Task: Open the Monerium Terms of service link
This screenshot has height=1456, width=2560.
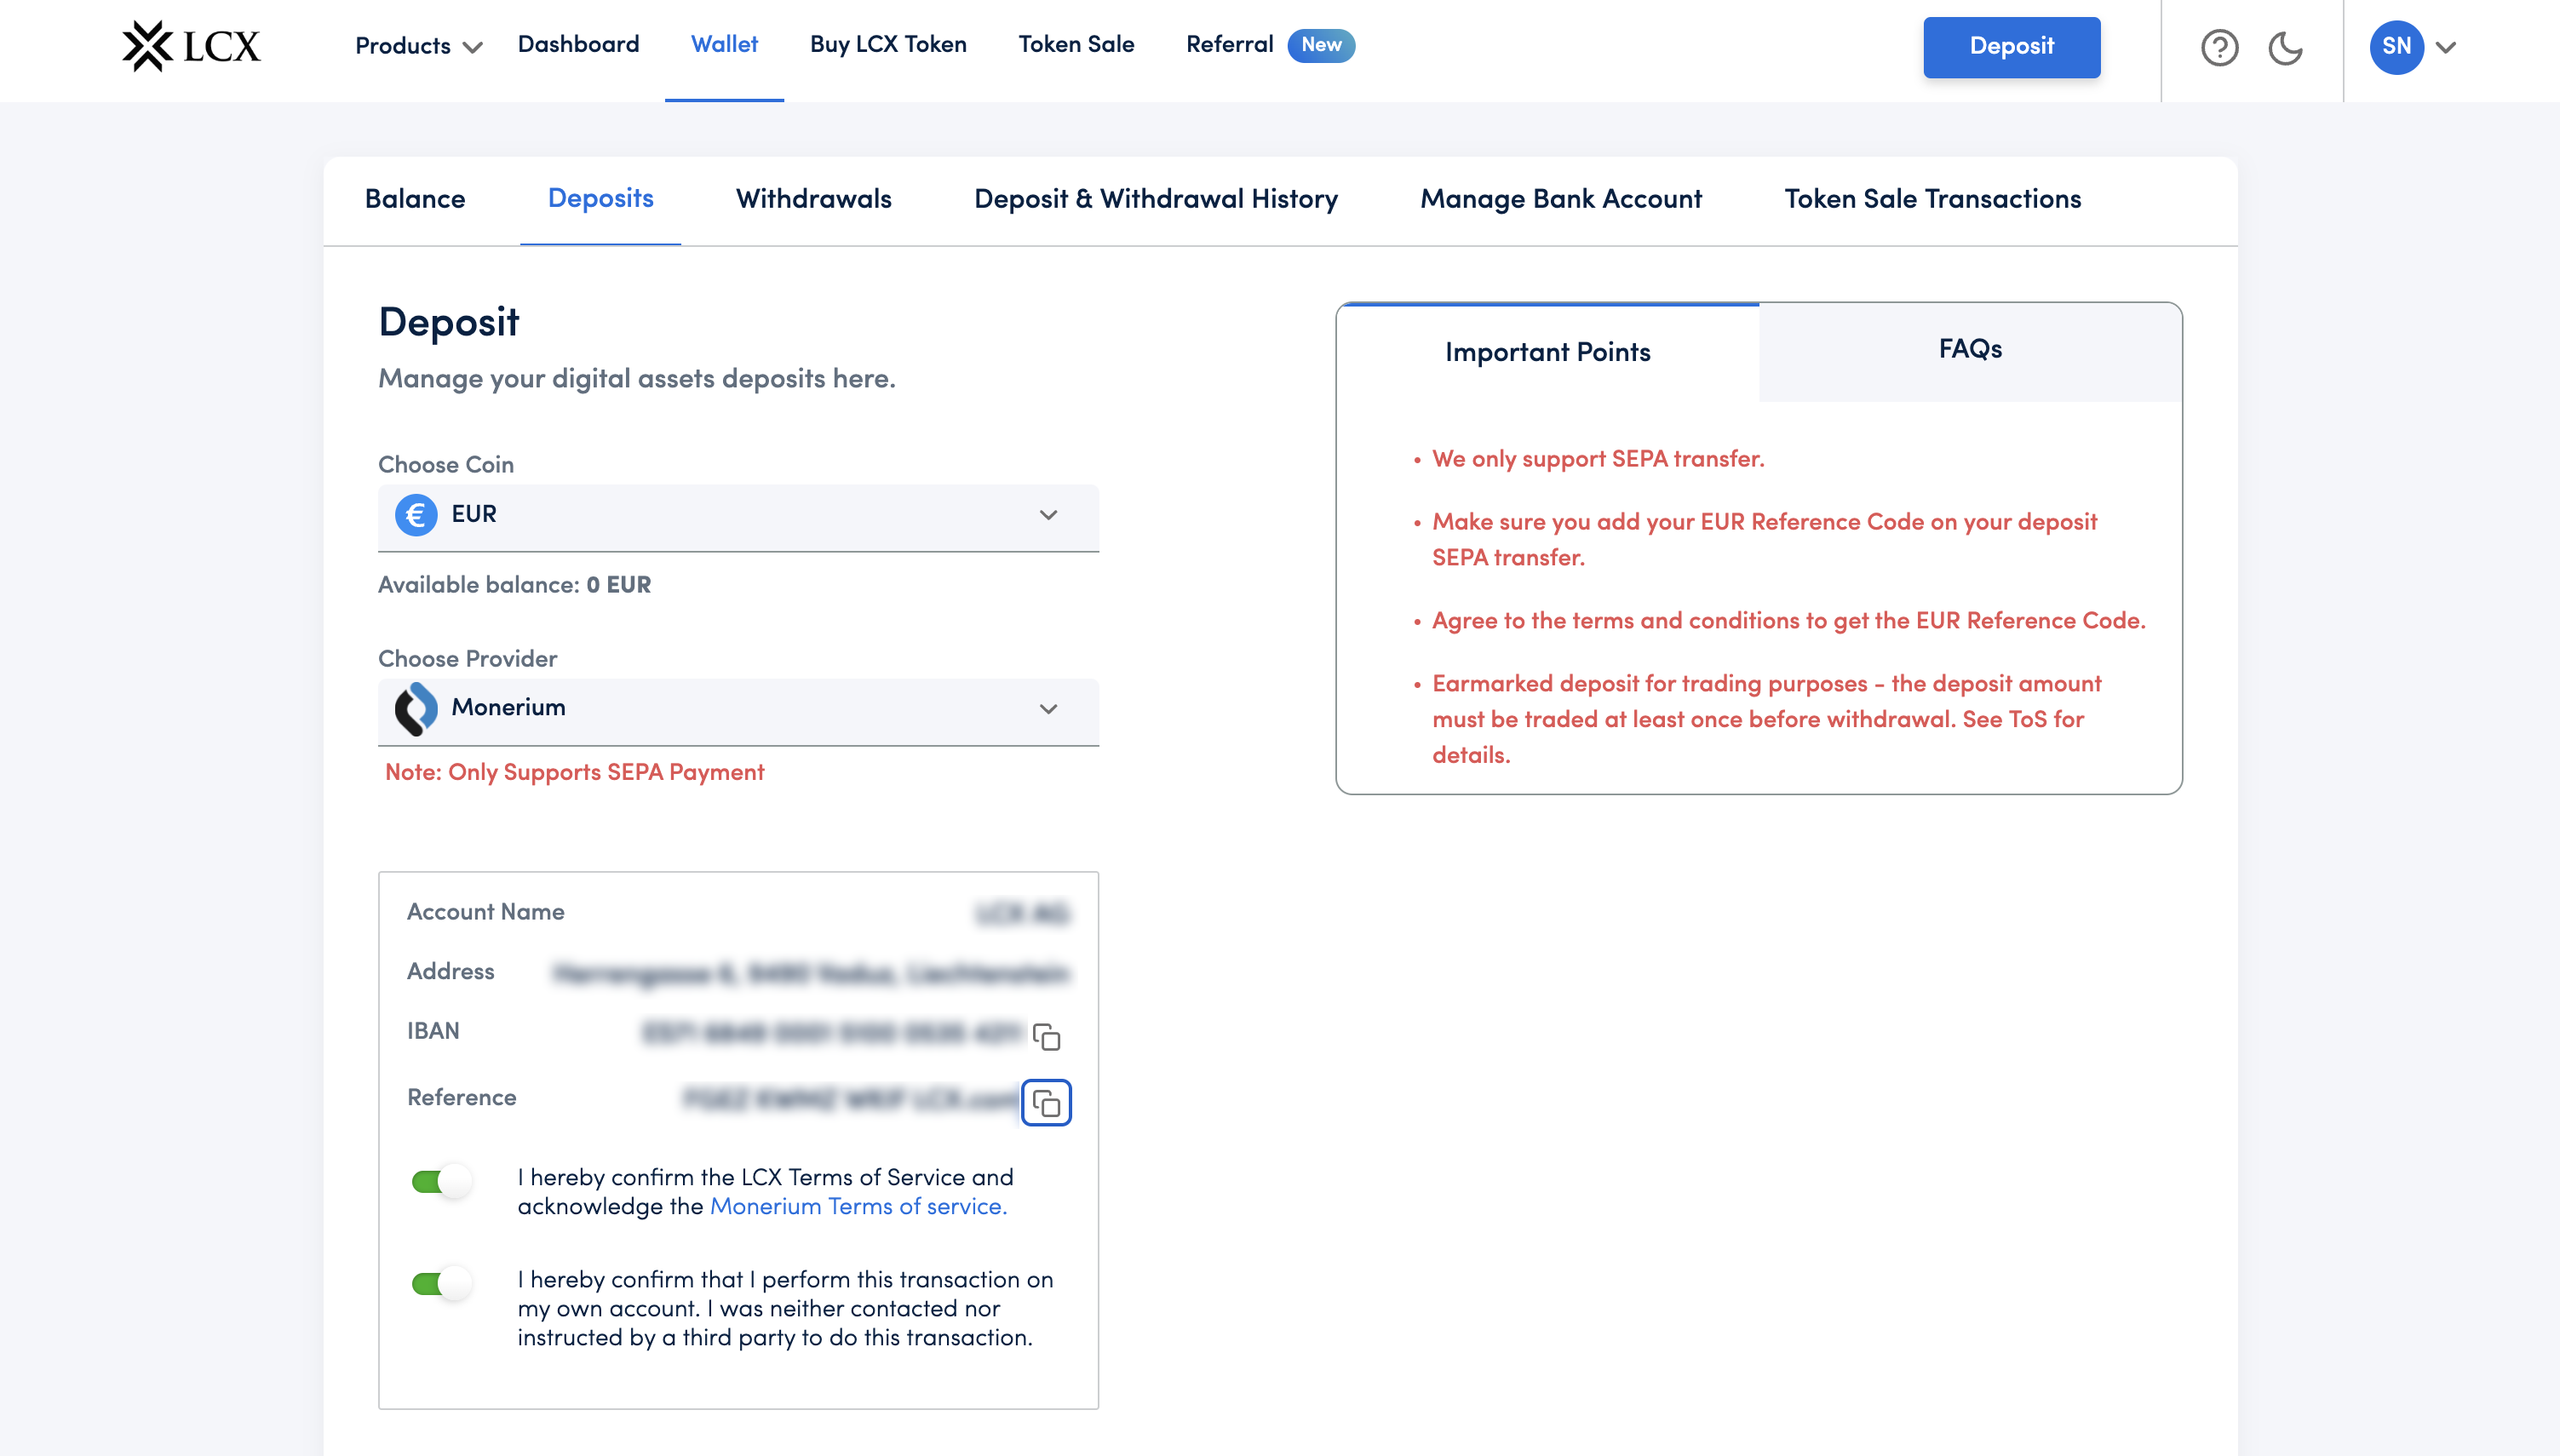Action: coord(858,1207)
